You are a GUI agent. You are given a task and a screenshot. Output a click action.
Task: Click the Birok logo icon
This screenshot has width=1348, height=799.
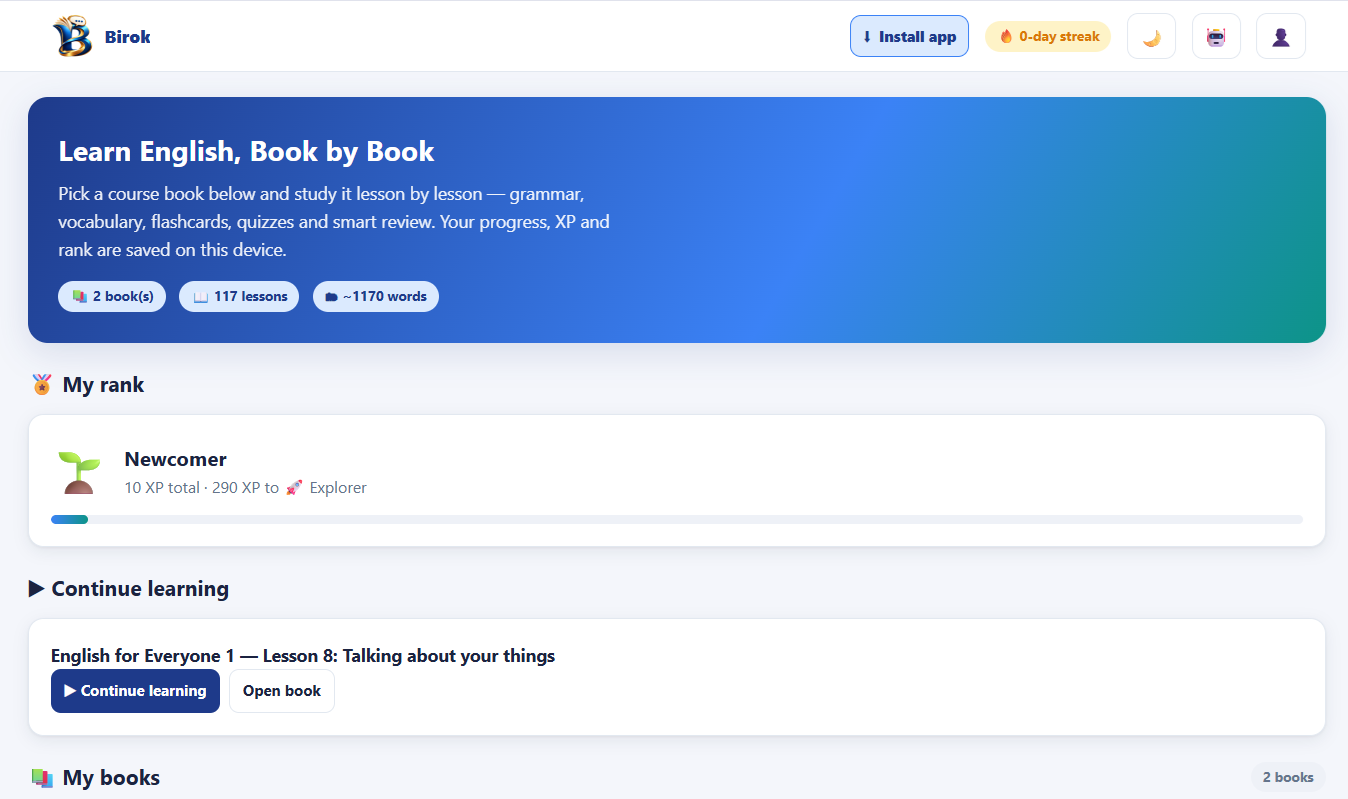[72, 37]
